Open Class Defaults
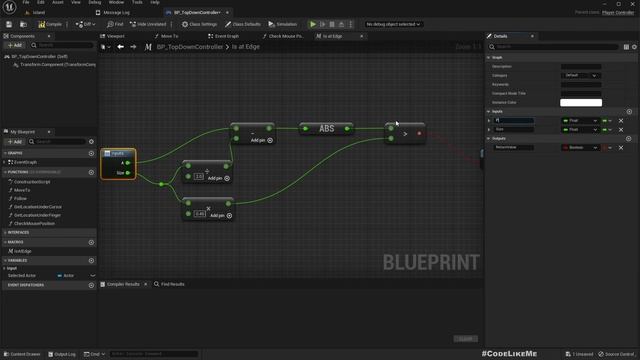 [x=243, y=24]
